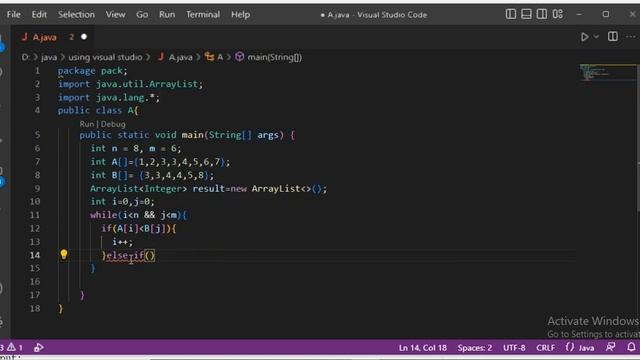Click the Debug CodeLens link
640x360 pixels.
click(113, 124)
